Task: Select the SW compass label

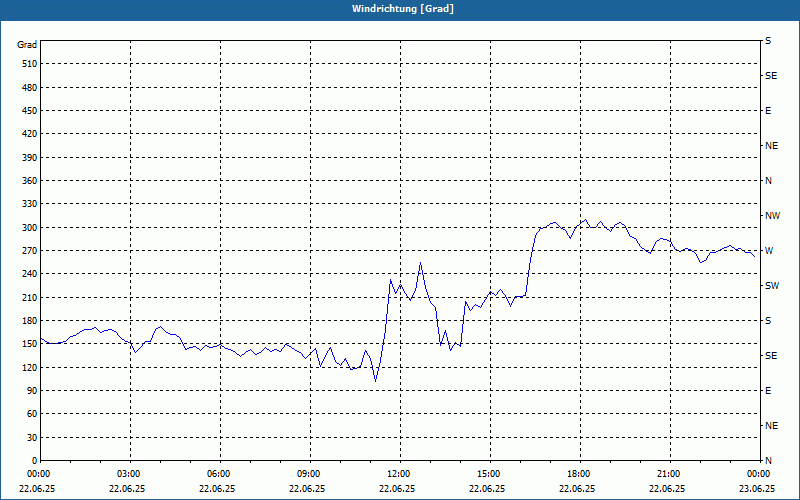Action: click(x=772, y=286)
